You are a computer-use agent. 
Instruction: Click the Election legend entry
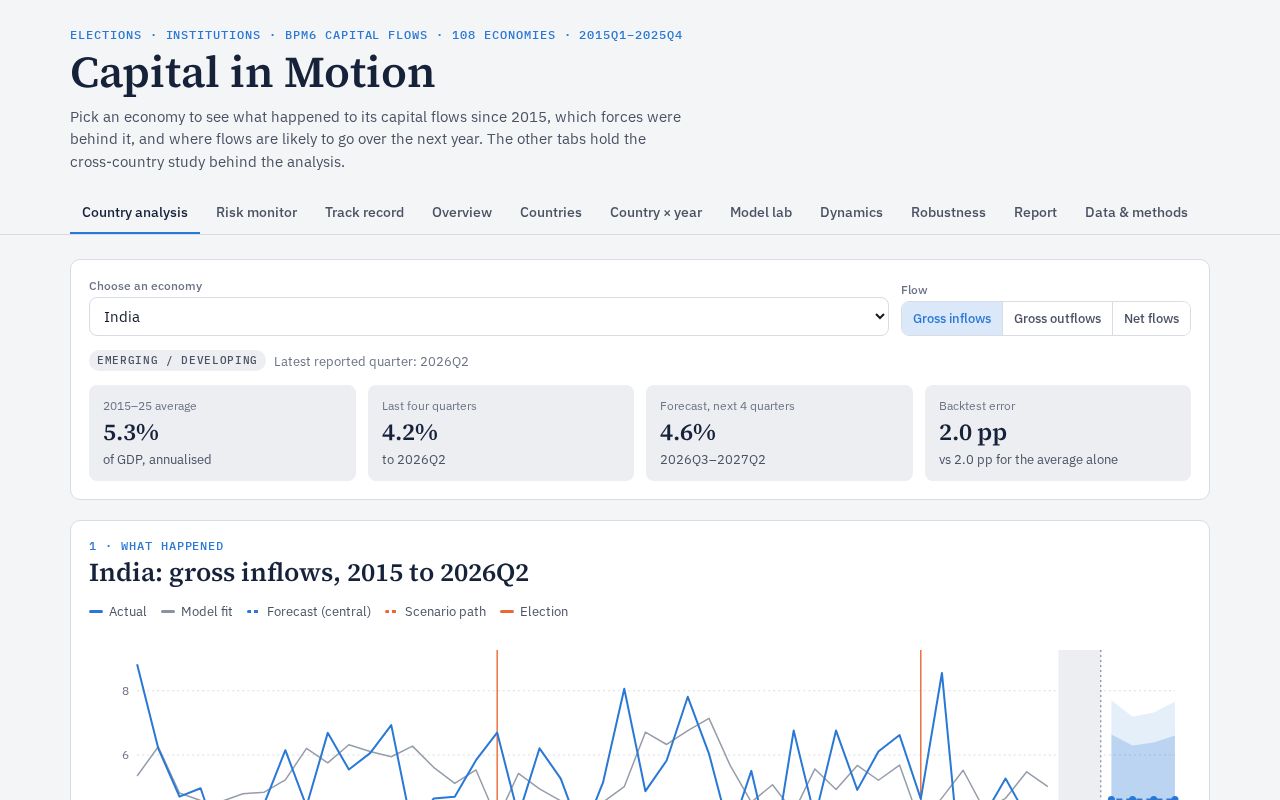point(534,611)
